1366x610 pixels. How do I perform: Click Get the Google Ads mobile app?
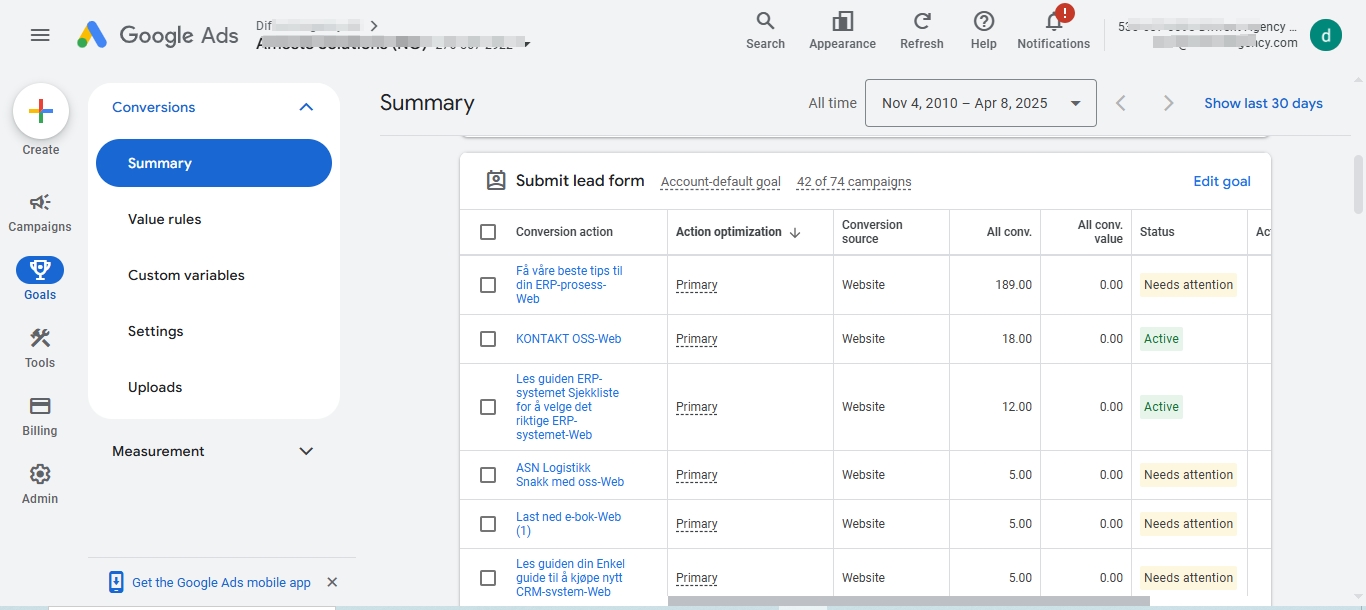pos(221,582)
